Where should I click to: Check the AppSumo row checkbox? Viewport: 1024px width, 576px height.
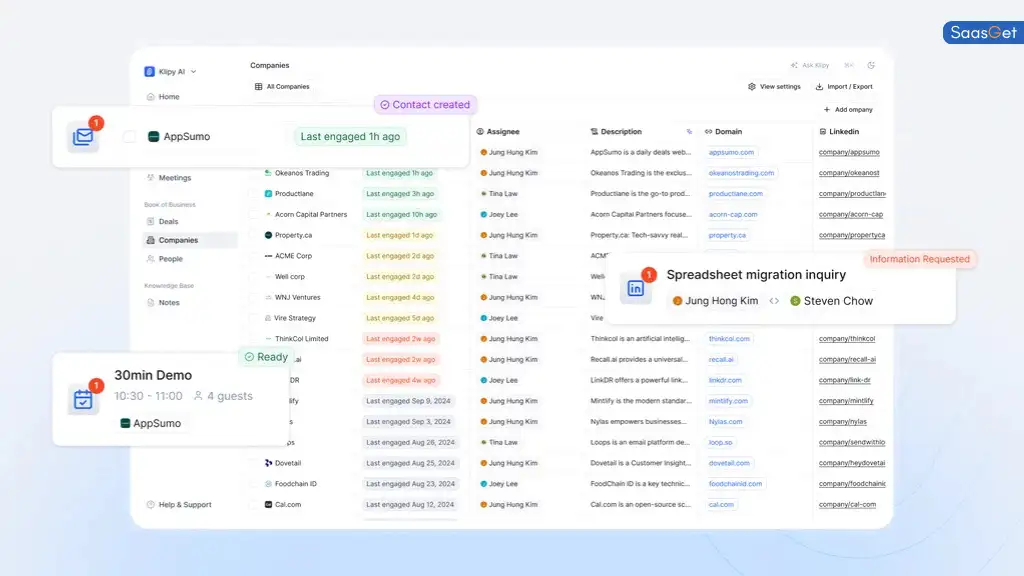coord(129,136)
